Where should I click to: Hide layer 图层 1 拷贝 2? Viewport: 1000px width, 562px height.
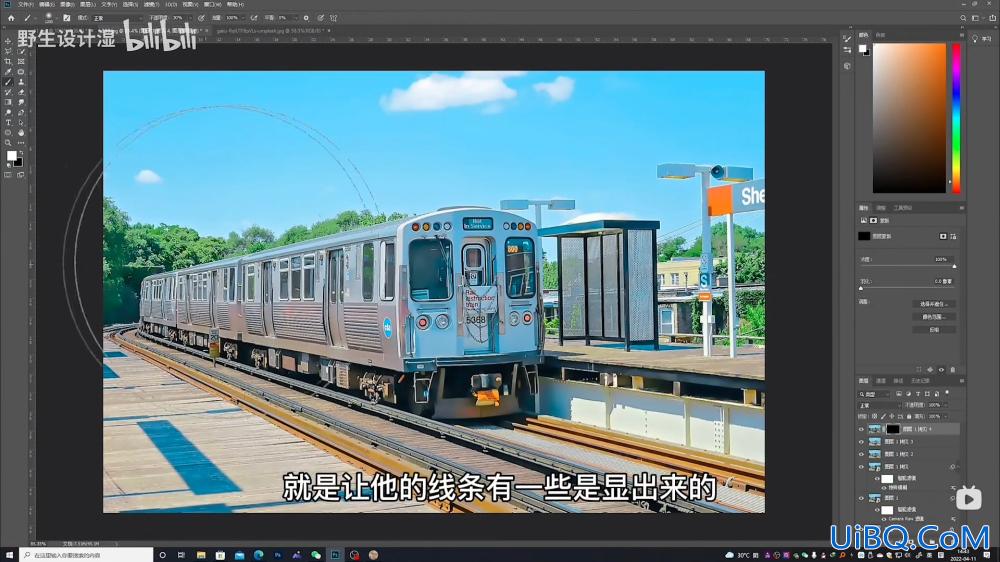[861, 454]
